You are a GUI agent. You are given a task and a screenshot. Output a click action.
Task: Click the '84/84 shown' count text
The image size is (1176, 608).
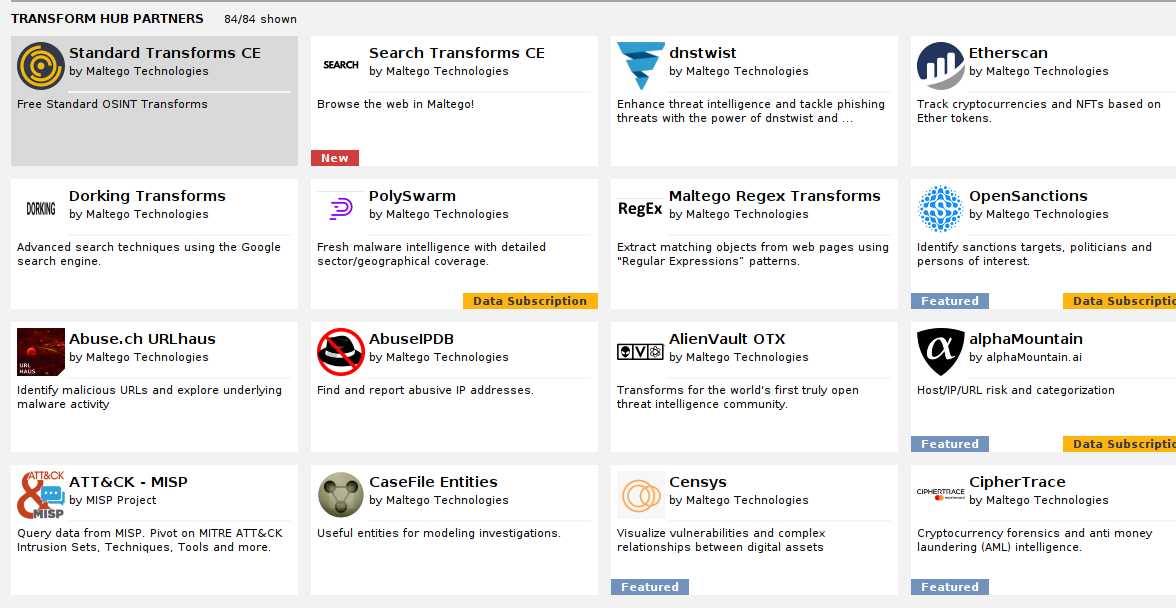[260, 19]
